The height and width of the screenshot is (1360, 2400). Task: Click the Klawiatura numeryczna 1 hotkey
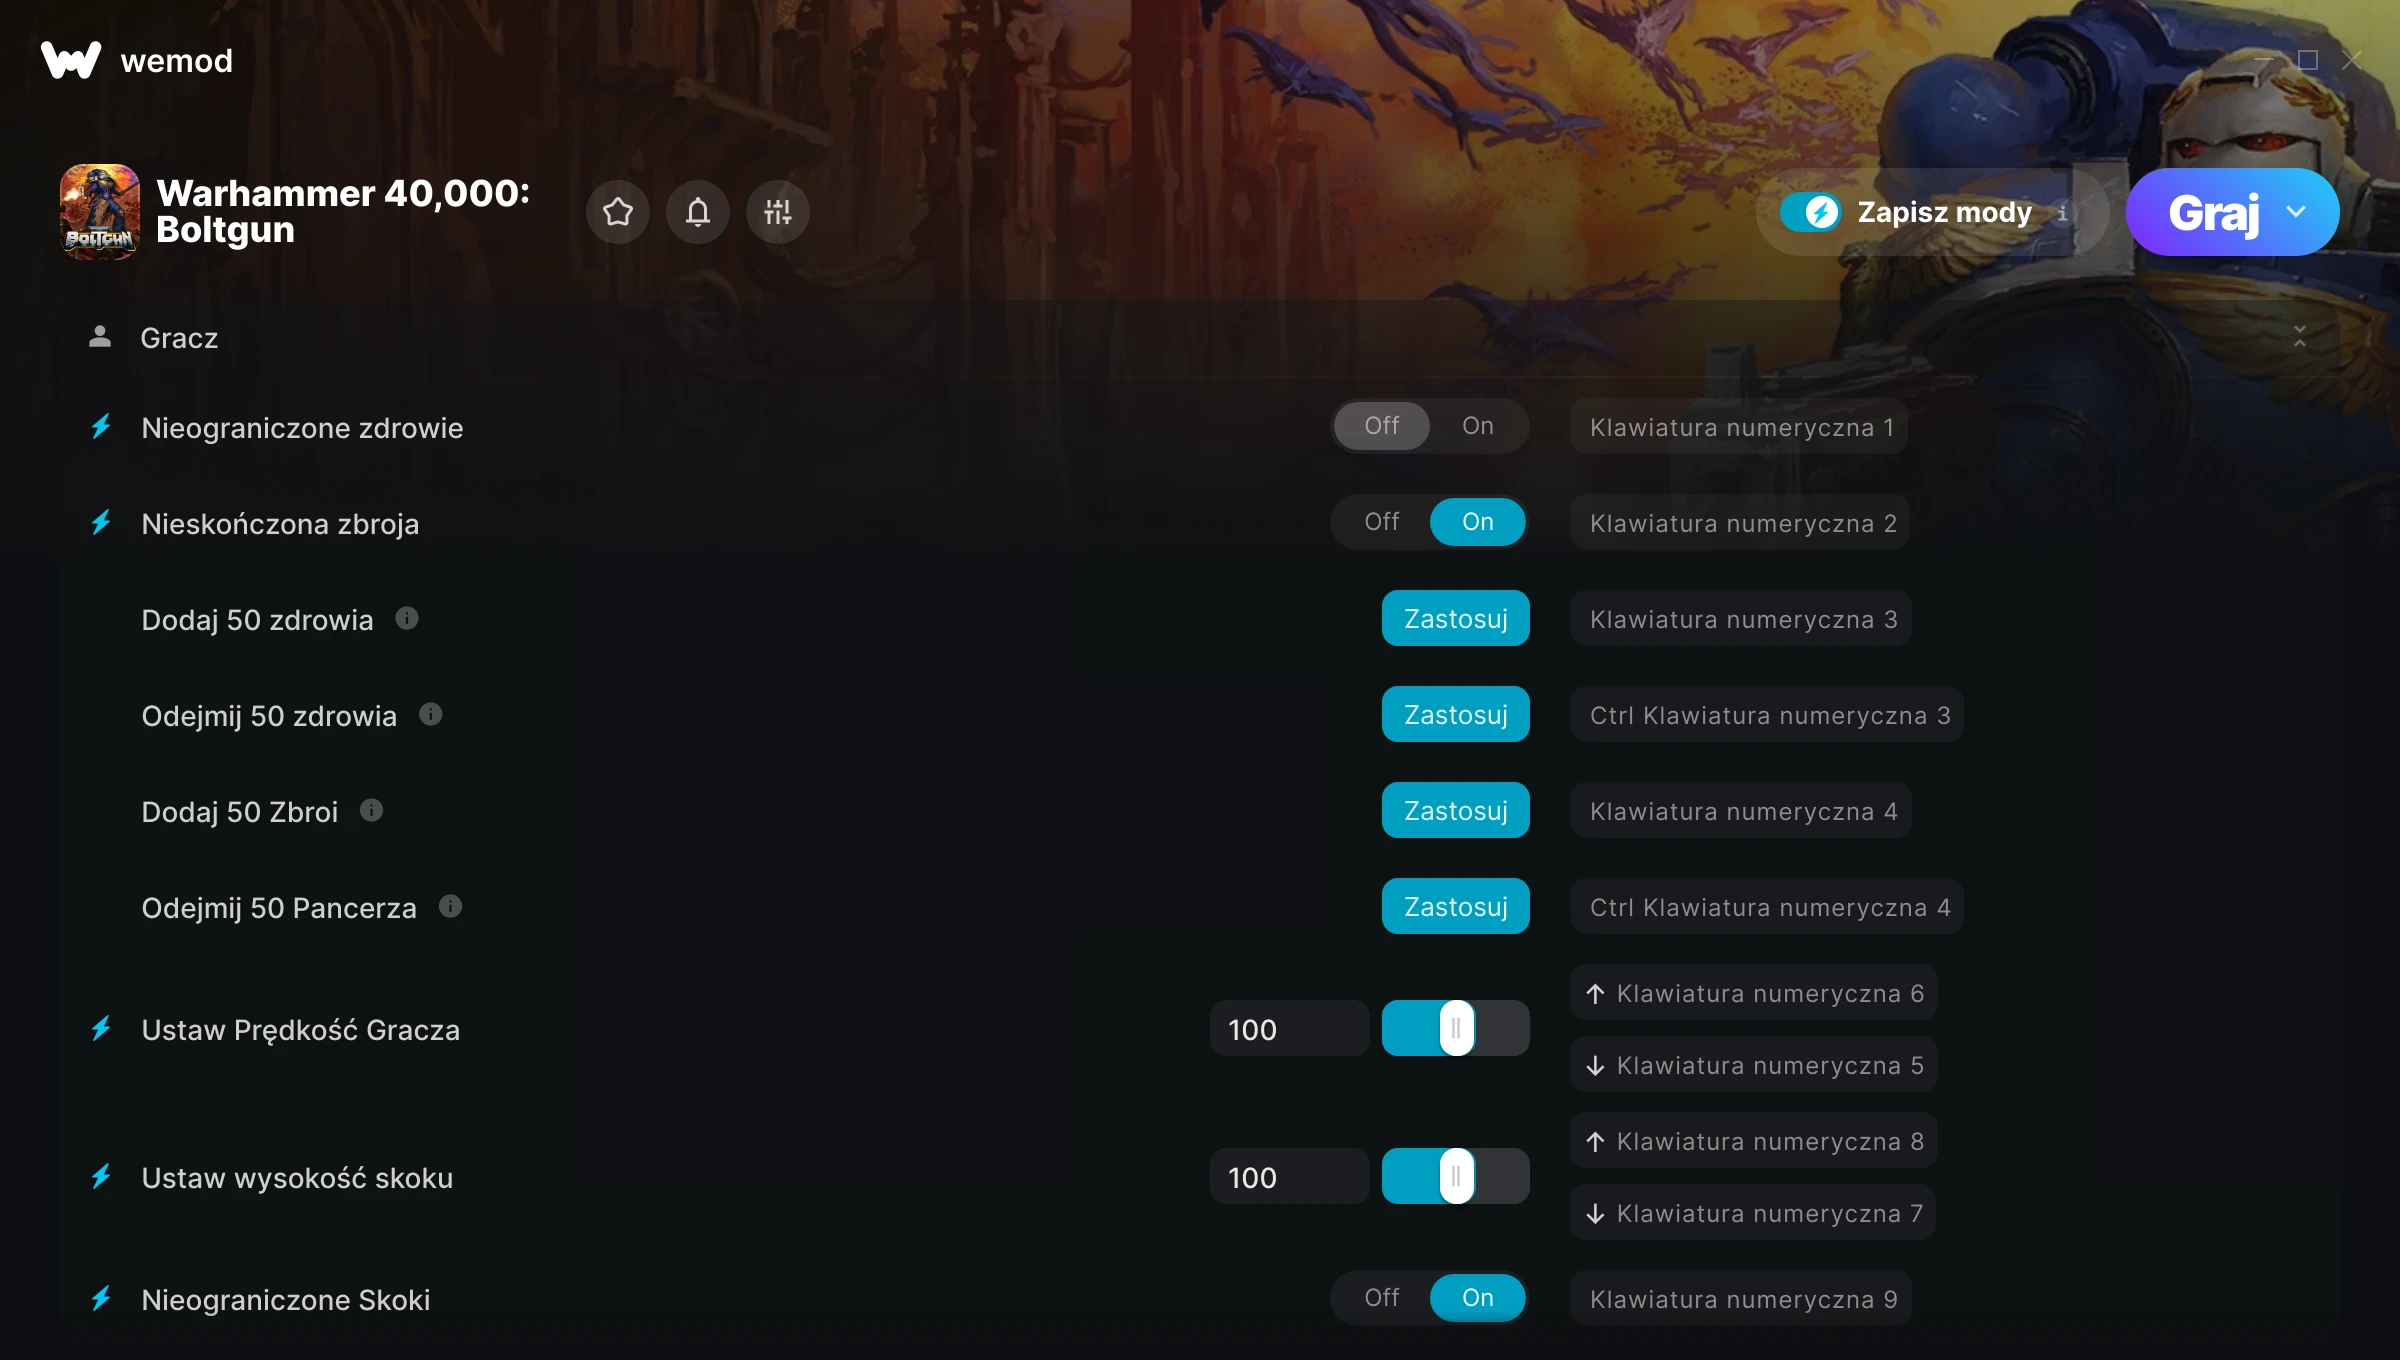tap(1740, 427)
